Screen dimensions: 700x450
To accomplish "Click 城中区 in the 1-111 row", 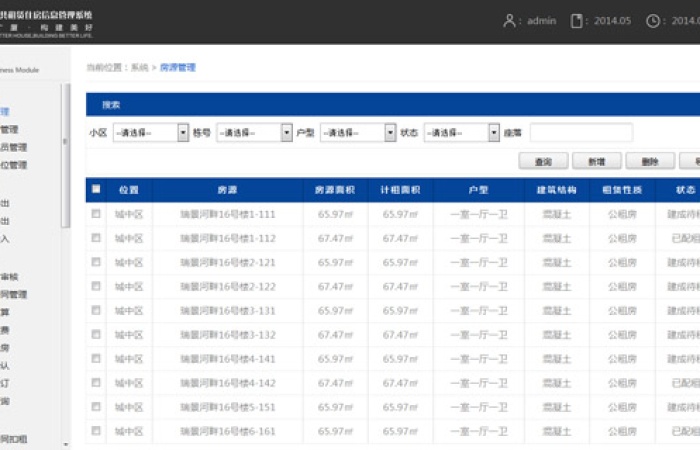I will pos(129,214).
